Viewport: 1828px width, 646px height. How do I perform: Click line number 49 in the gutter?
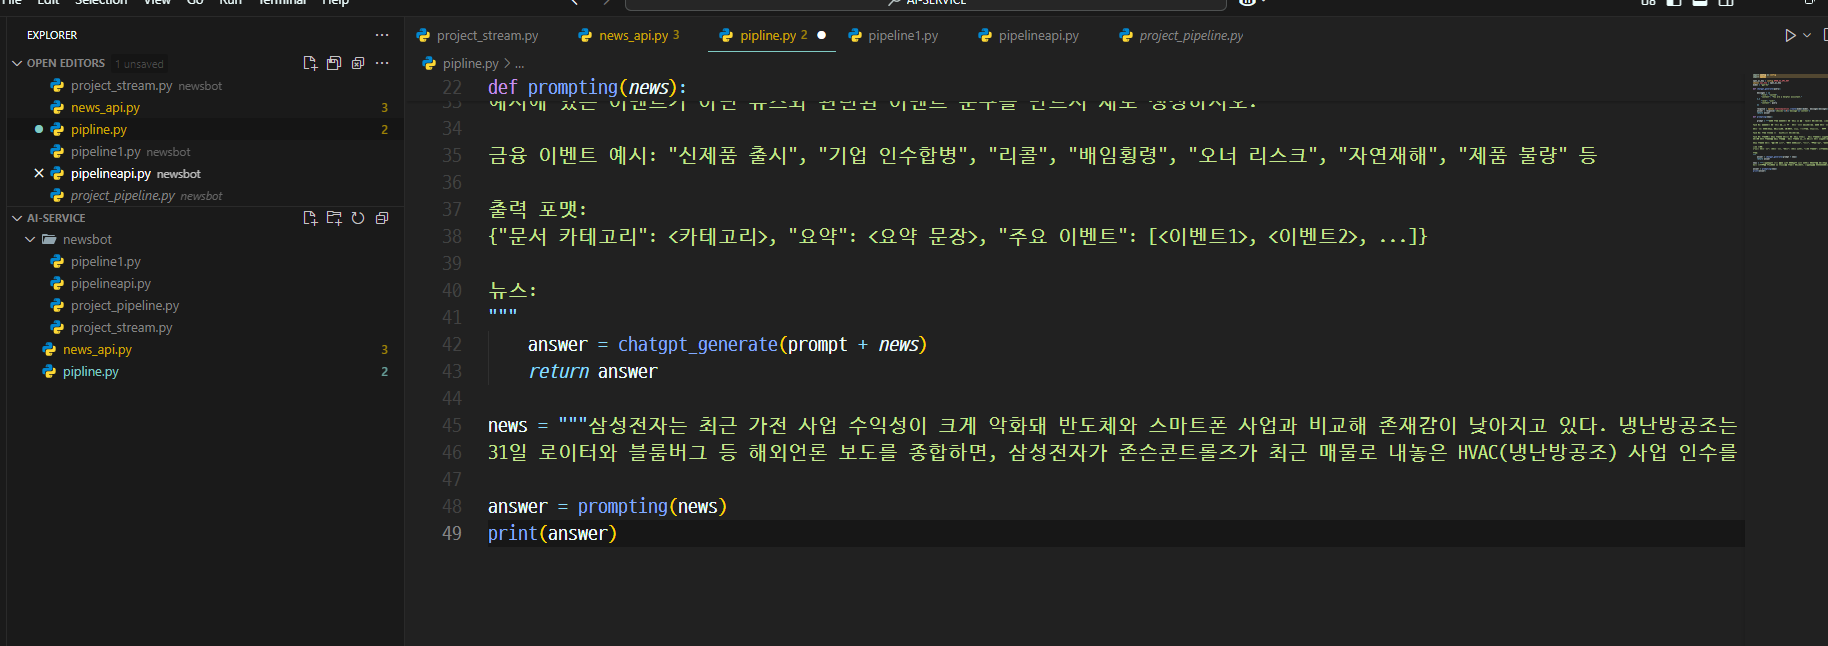click(452, 533)
